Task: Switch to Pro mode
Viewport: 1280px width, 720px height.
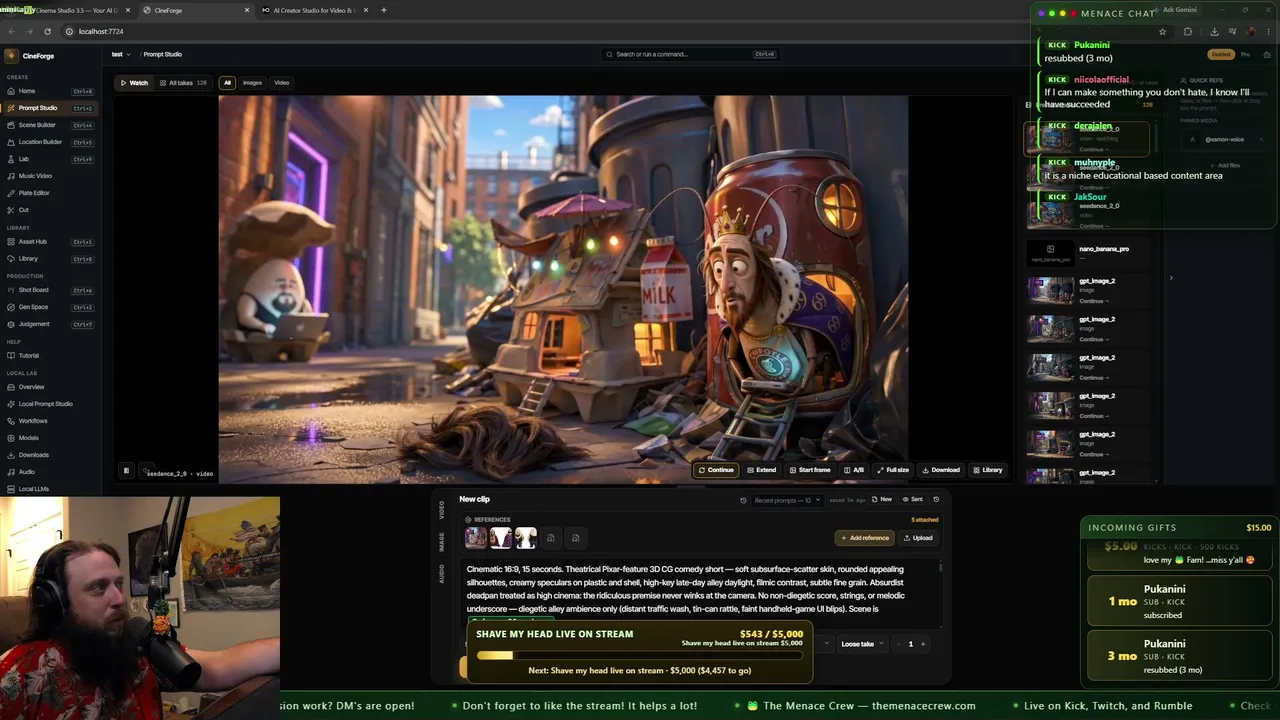Action: click(x=1245, y=54)
